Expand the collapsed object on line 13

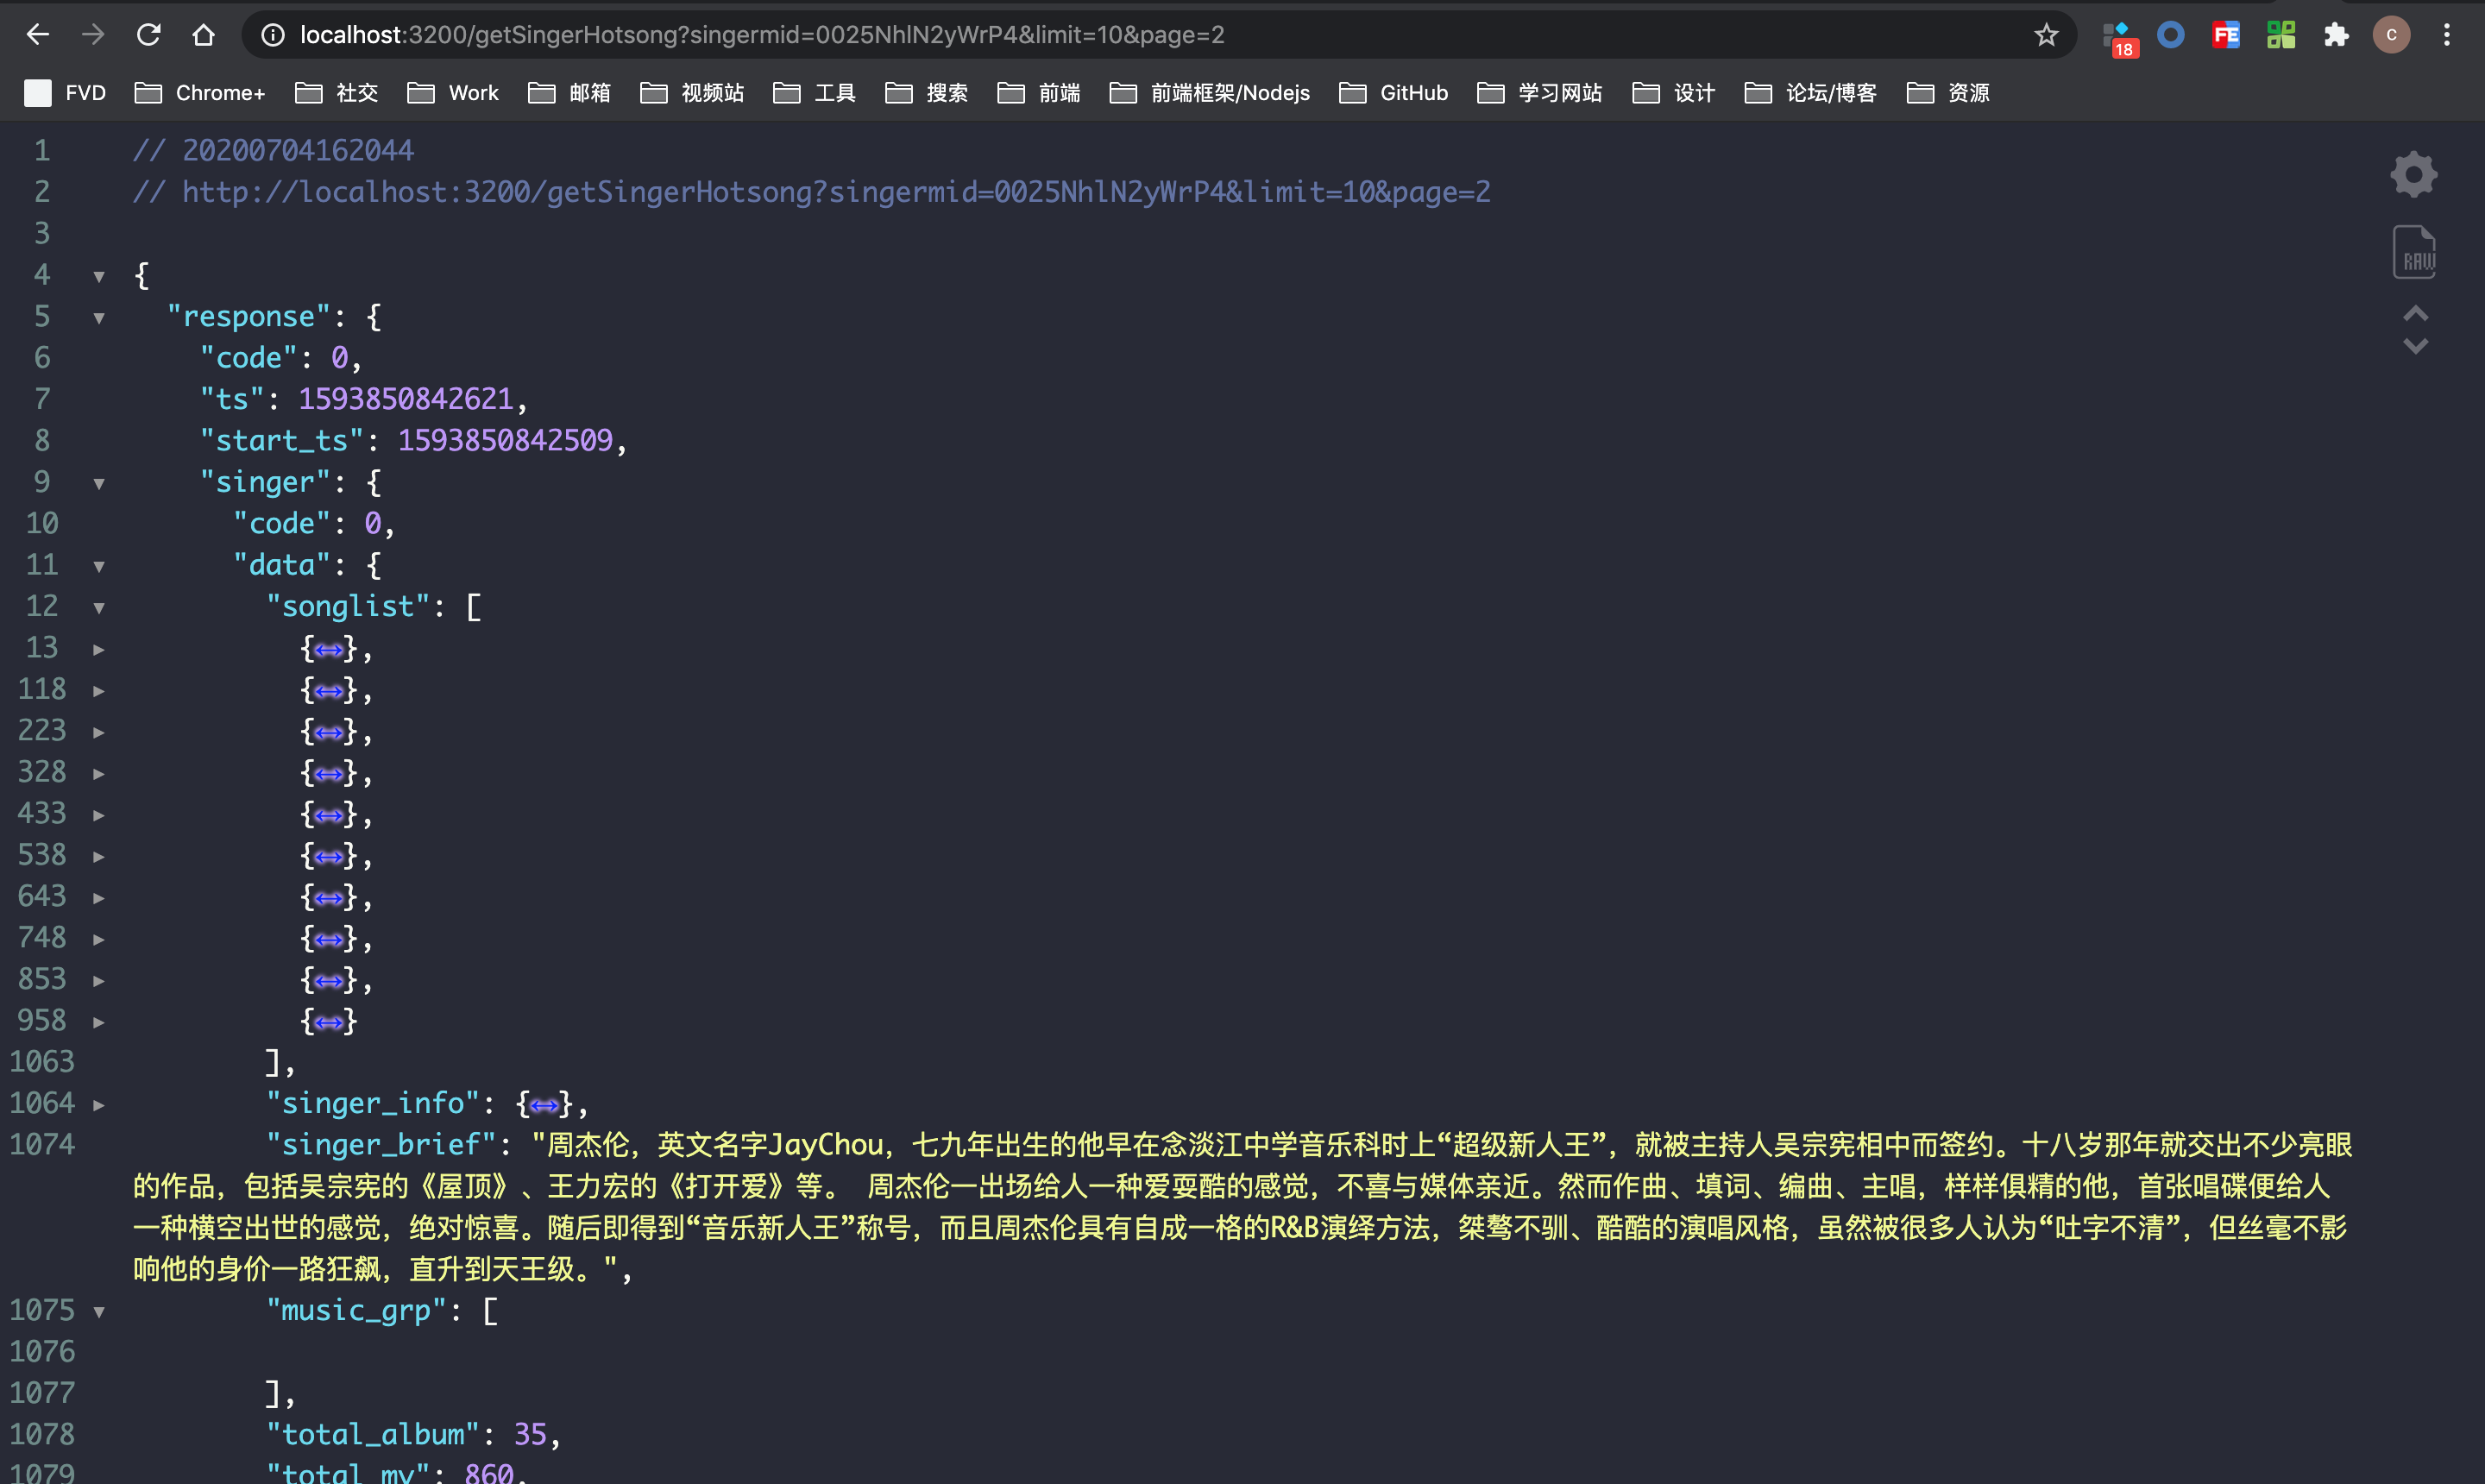pyautogui.click(x=99, y=649)
